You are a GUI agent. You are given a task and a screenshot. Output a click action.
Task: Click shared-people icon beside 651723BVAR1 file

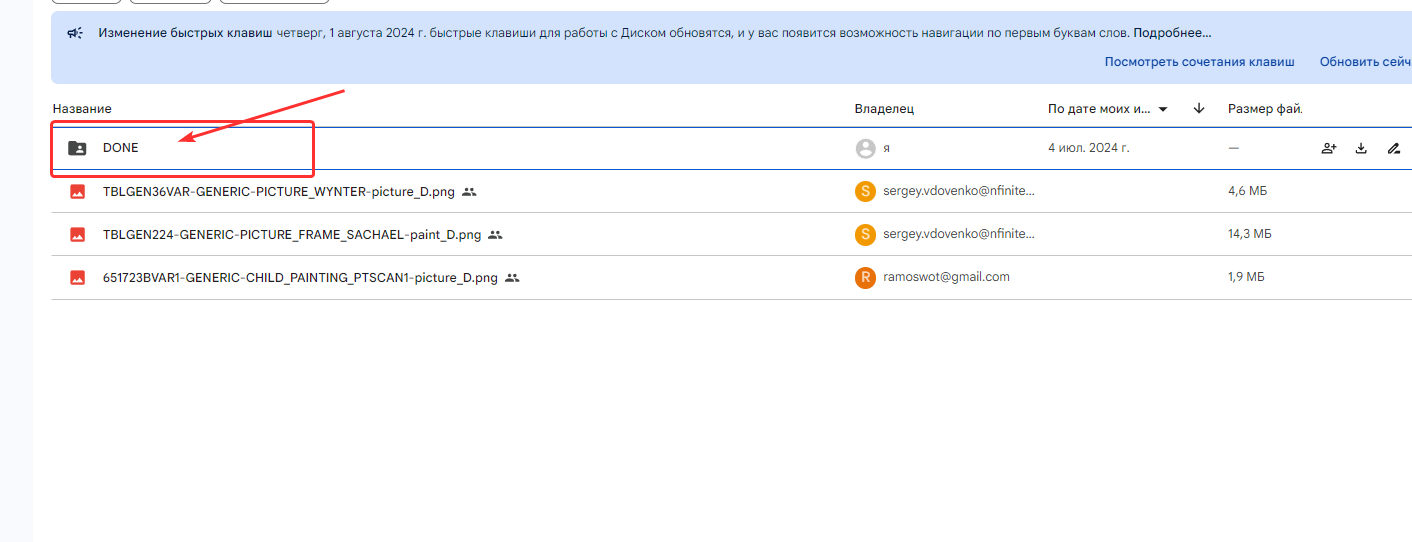pyautogui.click(x=512, y=278)
